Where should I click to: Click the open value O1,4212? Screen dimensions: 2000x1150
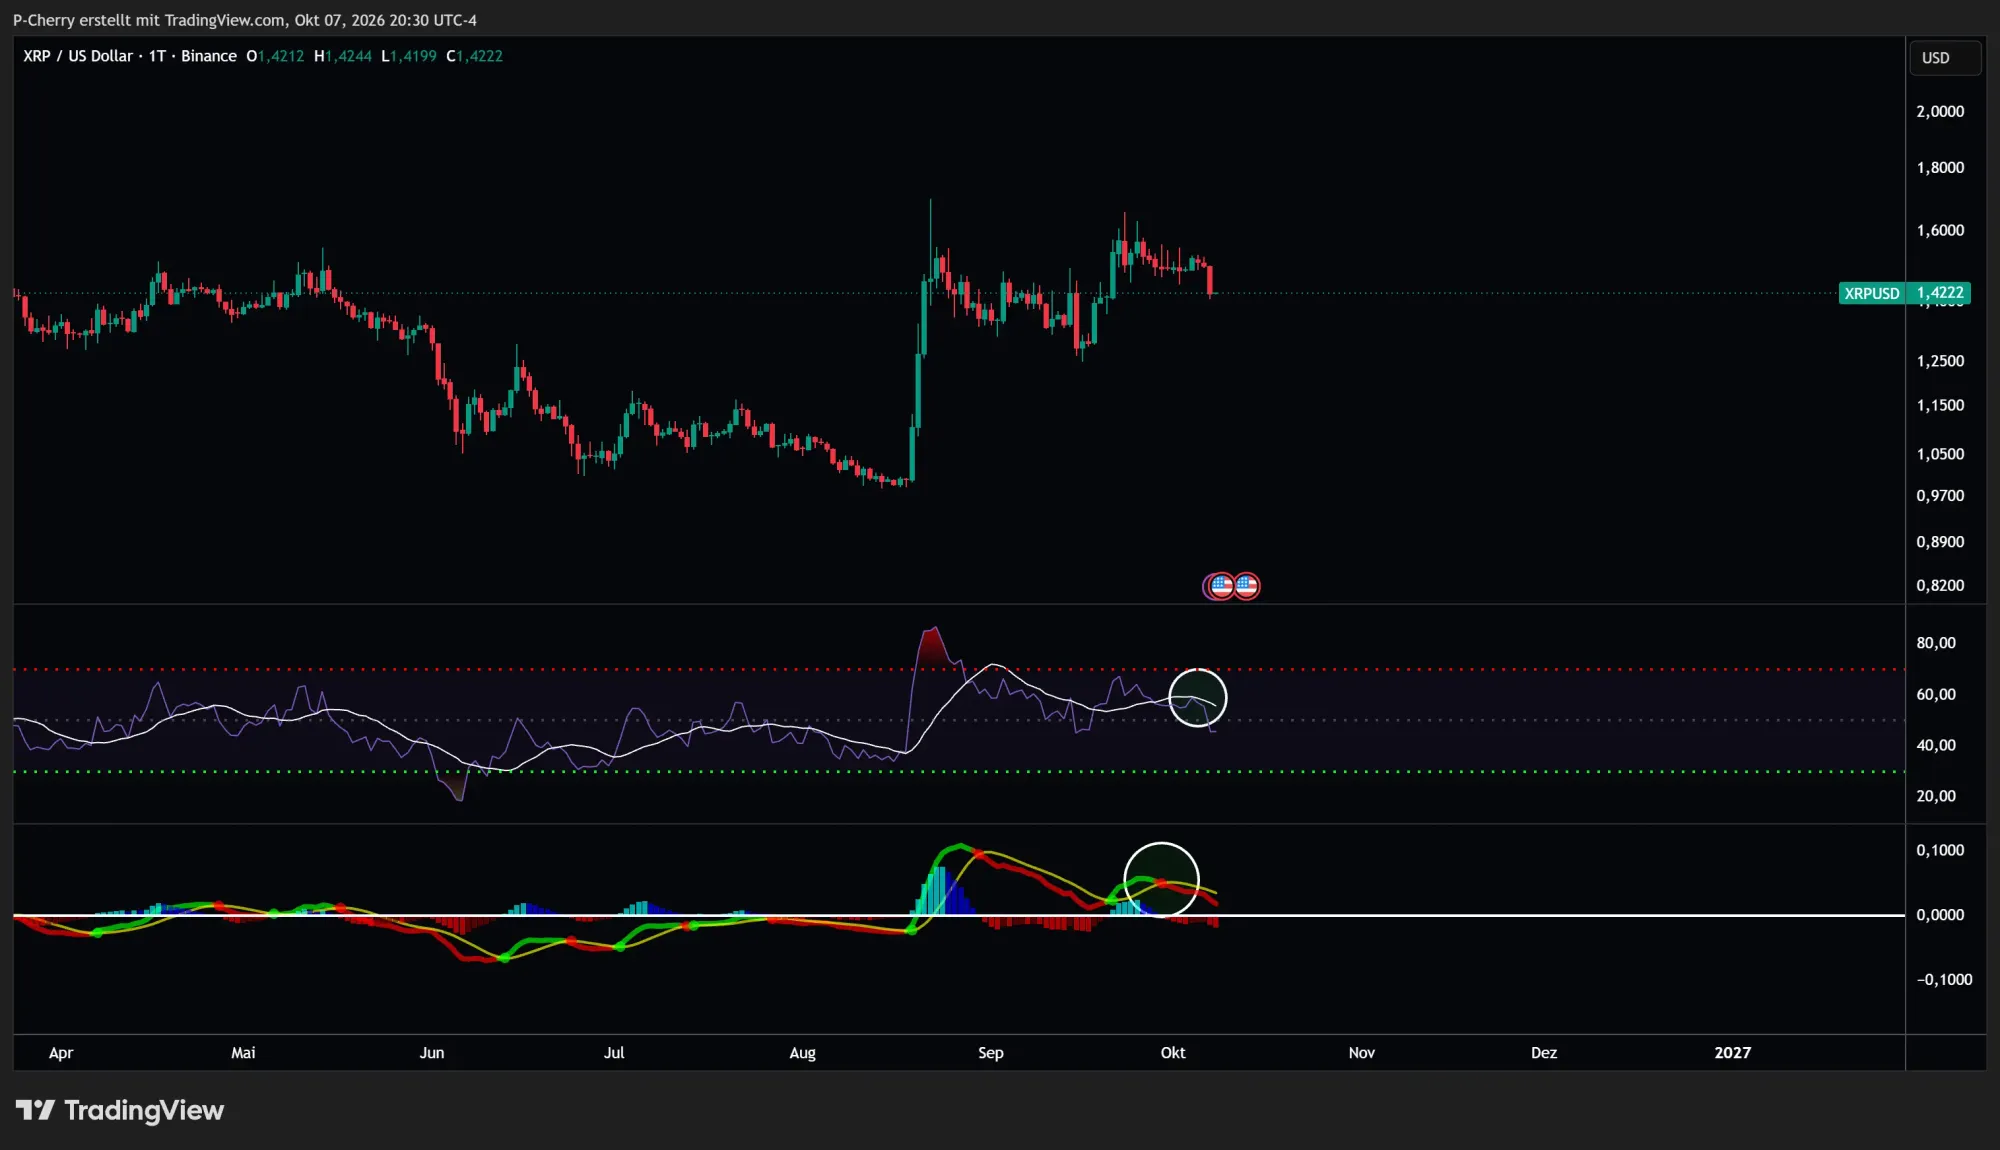point(275,56)
